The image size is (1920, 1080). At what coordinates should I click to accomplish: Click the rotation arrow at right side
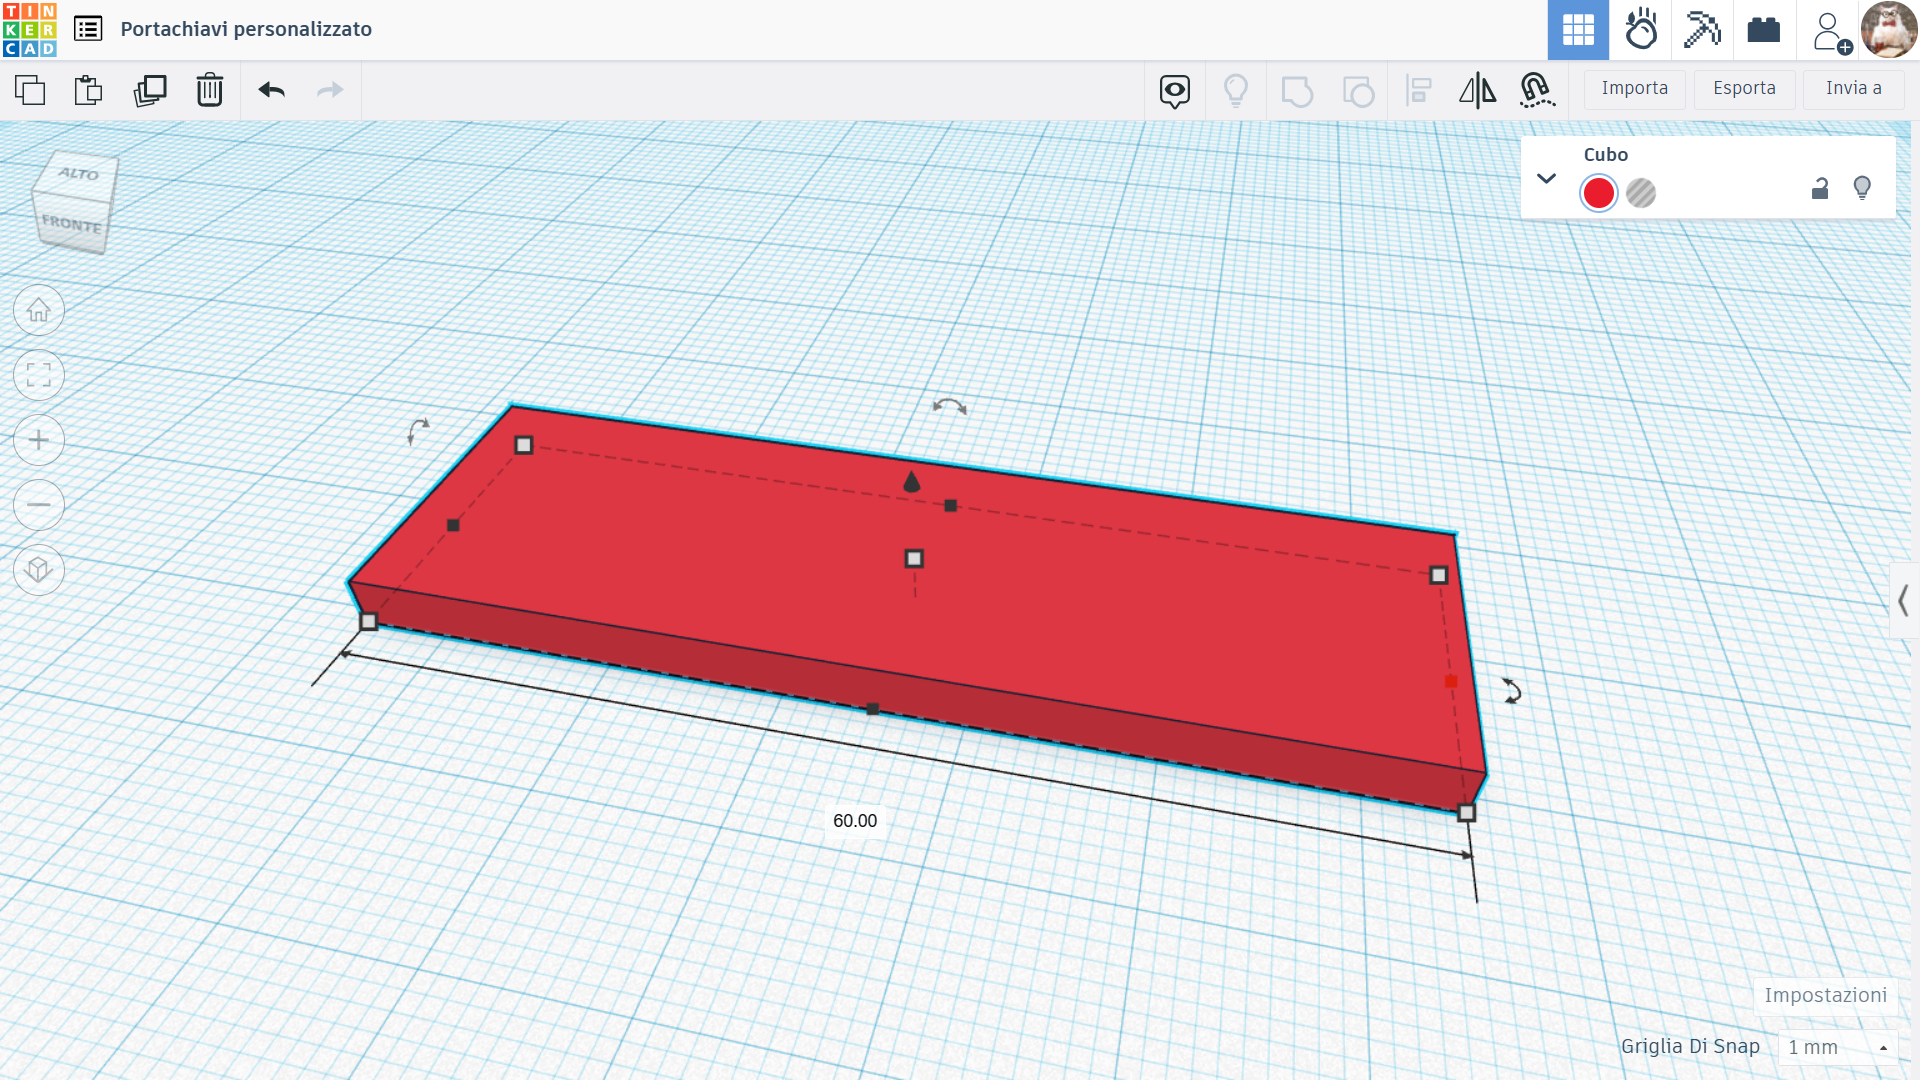click(x=1511, y=691)
